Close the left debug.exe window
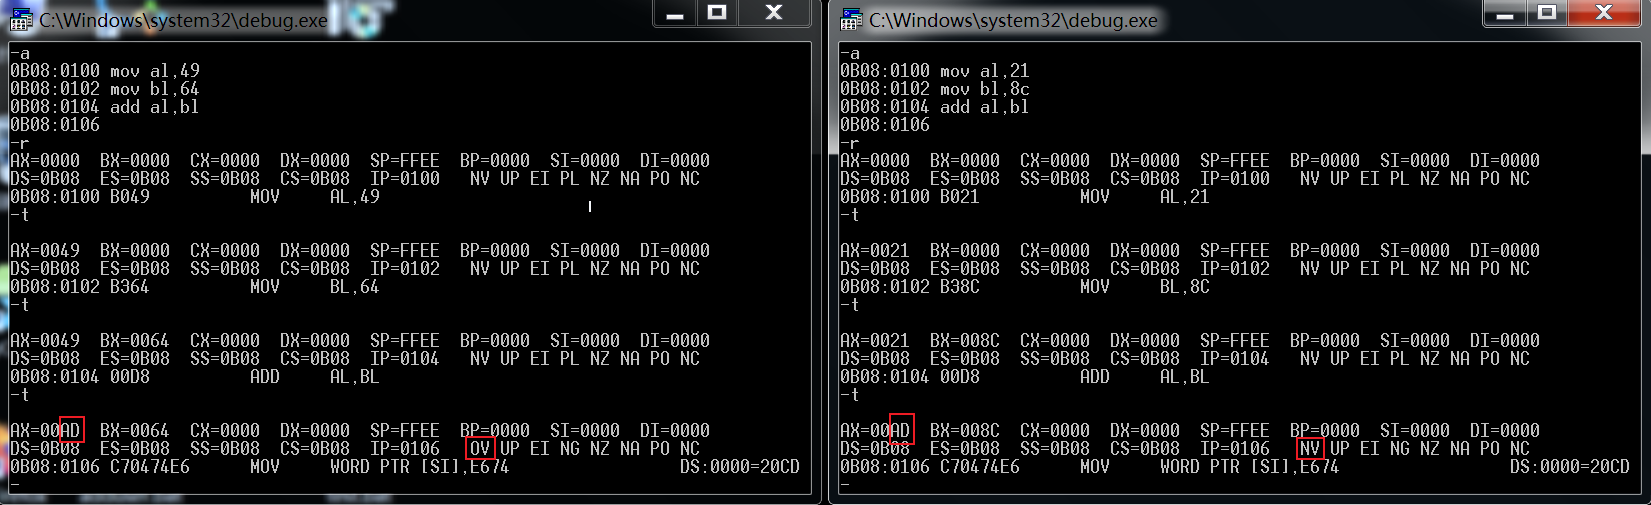Screen dimensions: 1651x505 pos(774,13)
